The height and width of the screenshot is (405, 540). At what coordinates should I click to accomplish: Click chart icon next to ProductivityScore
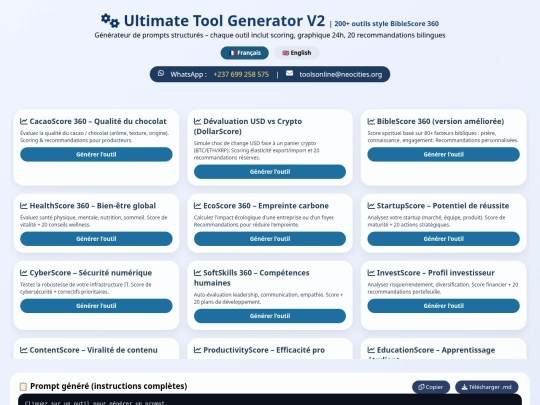(x=197, y=350)
